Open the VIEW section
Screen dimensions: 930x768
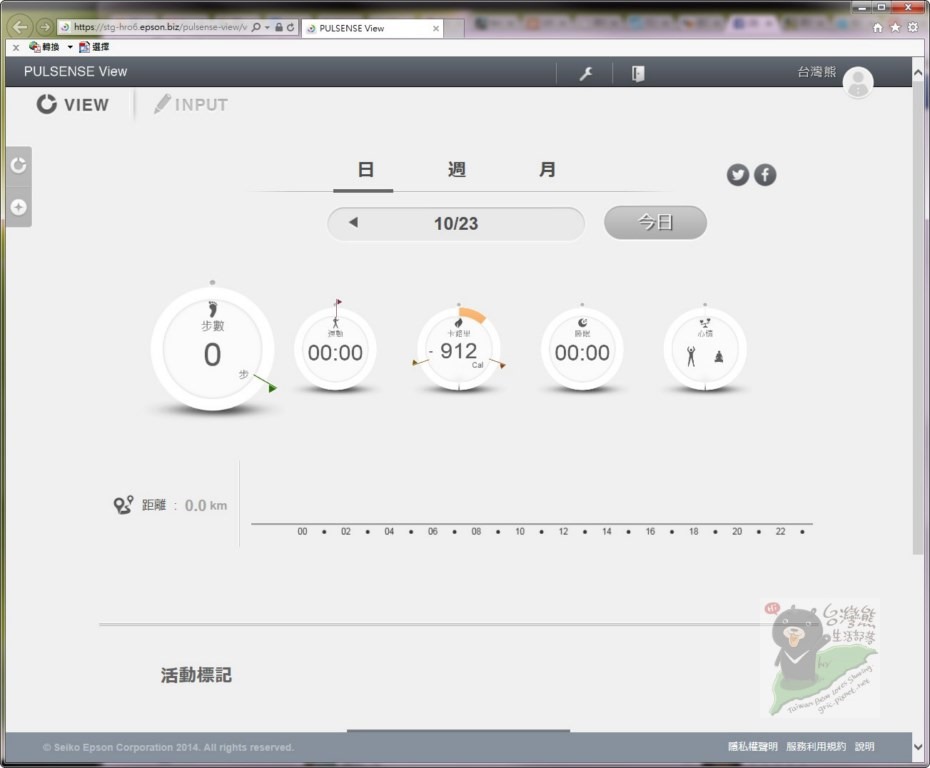point(72,104)
